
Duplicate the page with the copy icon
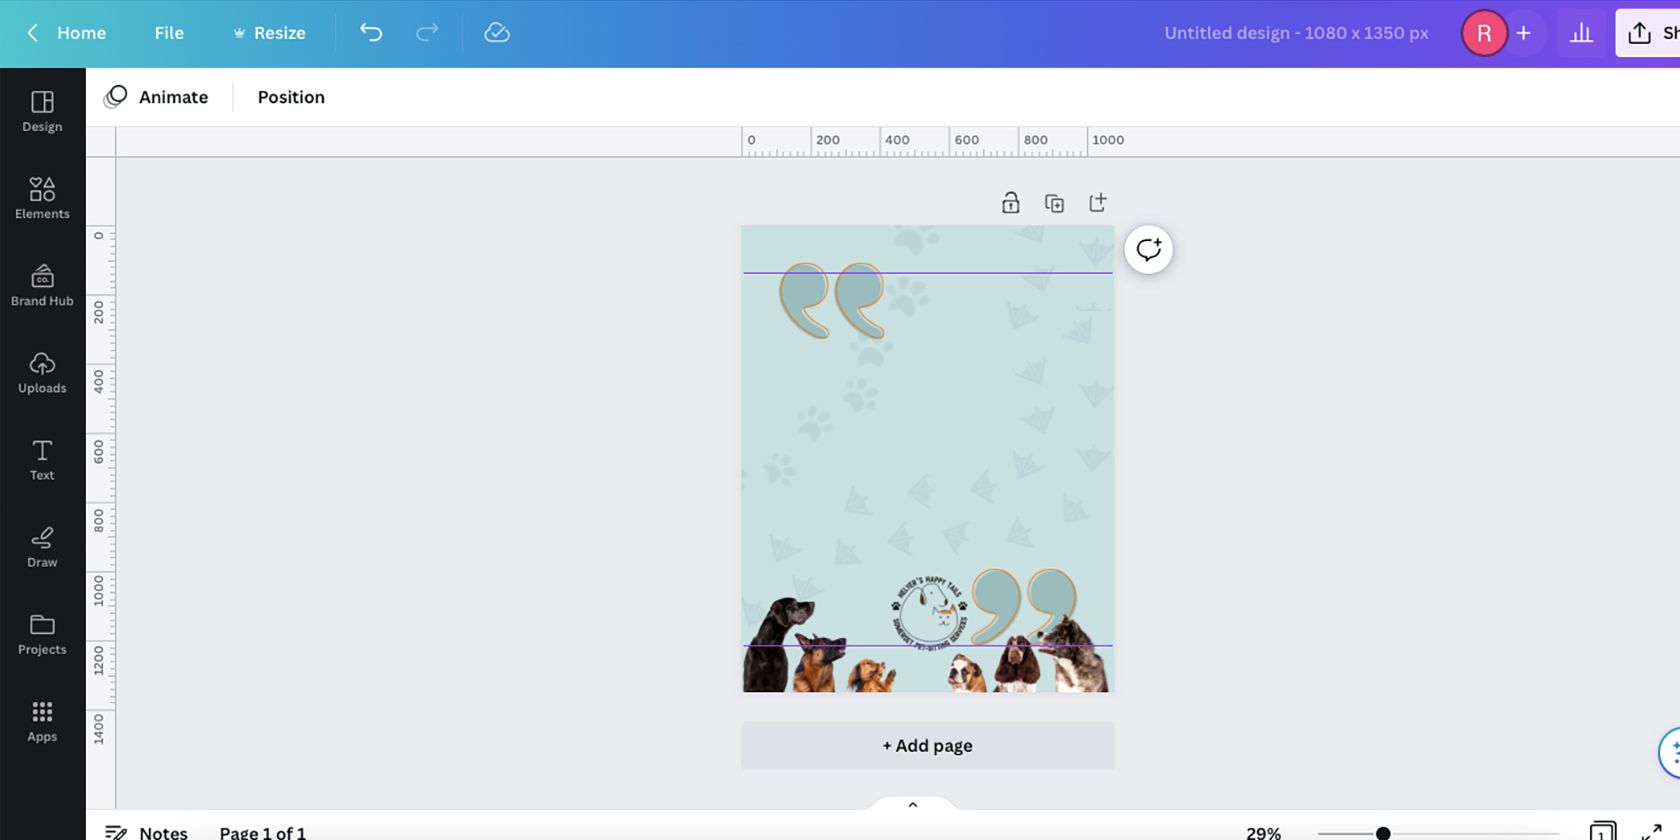tap(1054, 203)
